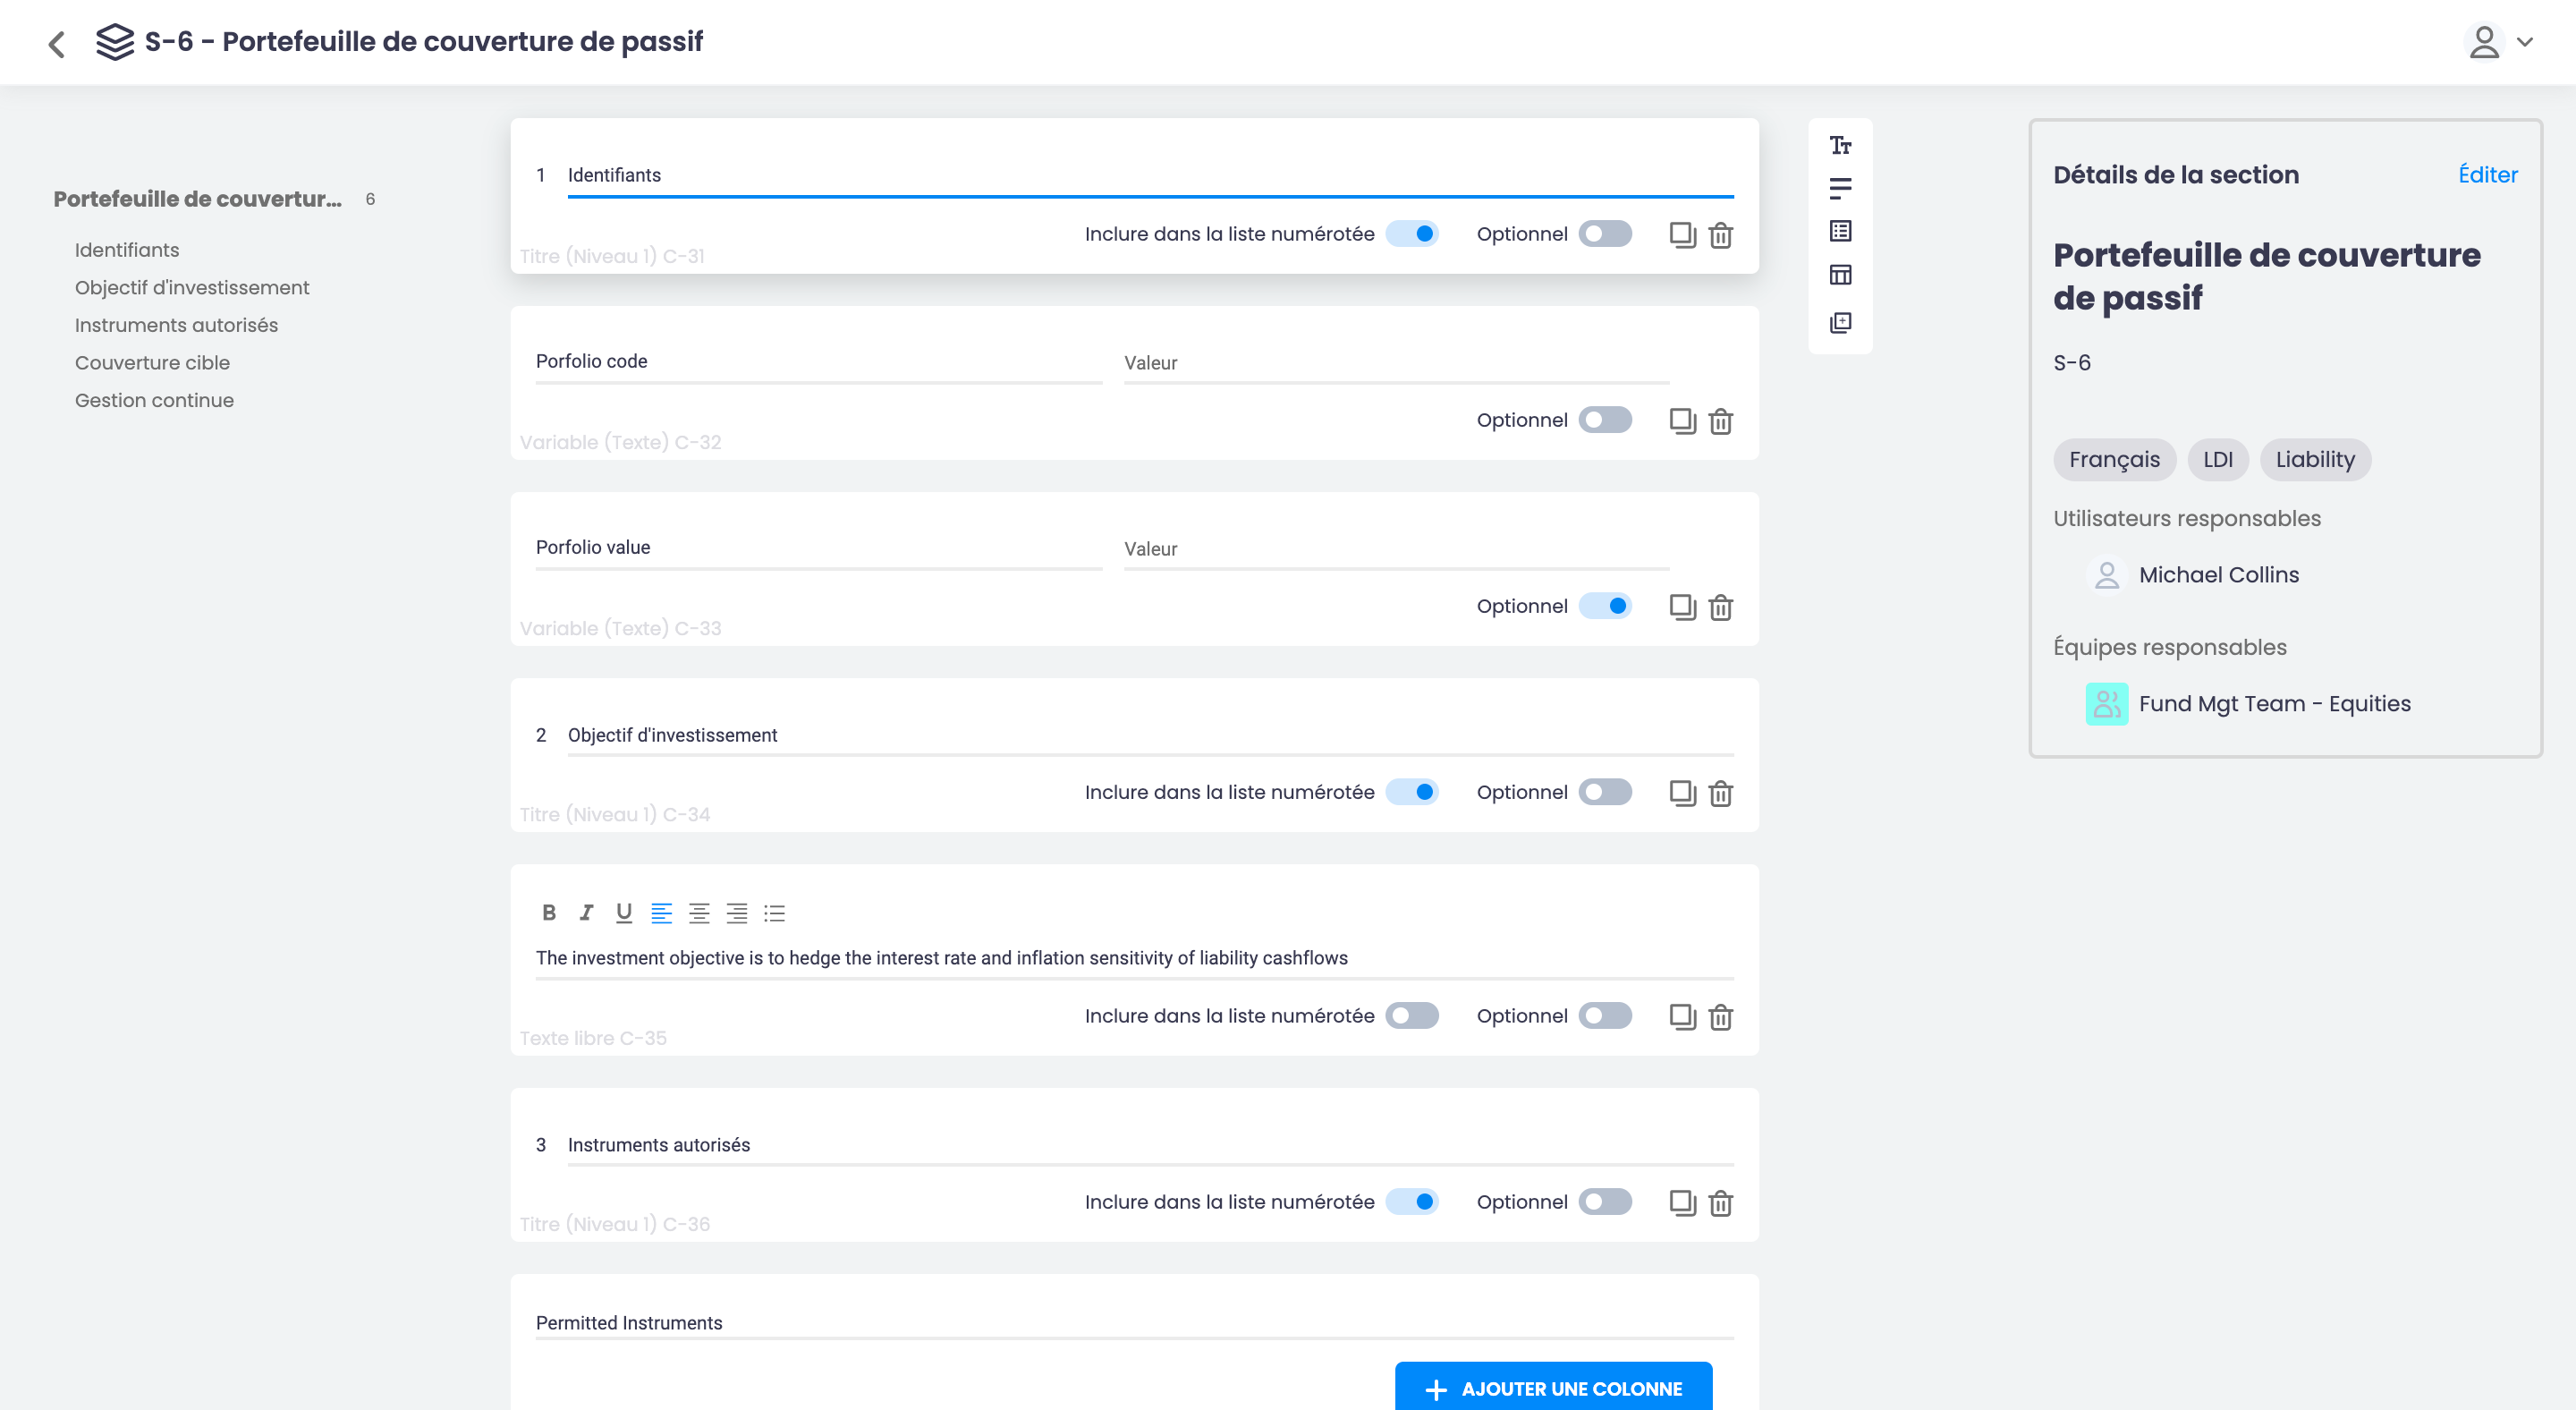
Task: Add a free text element from the toolbar
Action: click(x=1840, y=187)
